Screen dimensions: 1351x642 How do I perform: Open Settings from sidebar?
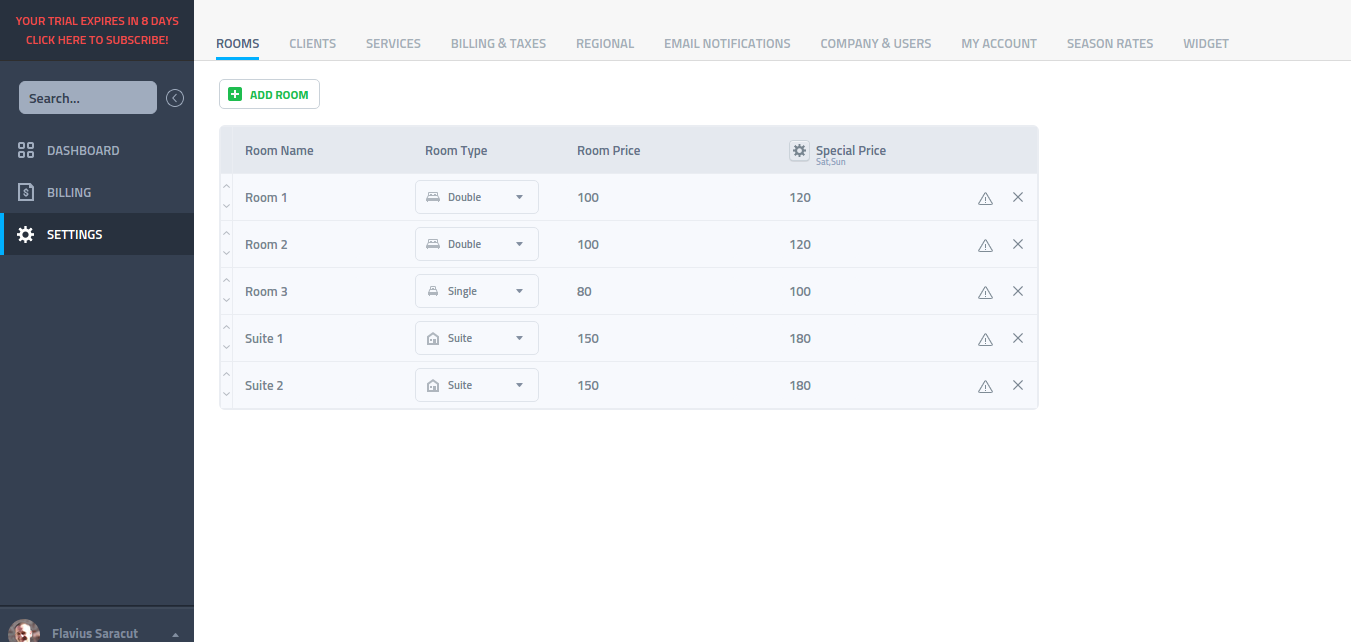[97, 234]
